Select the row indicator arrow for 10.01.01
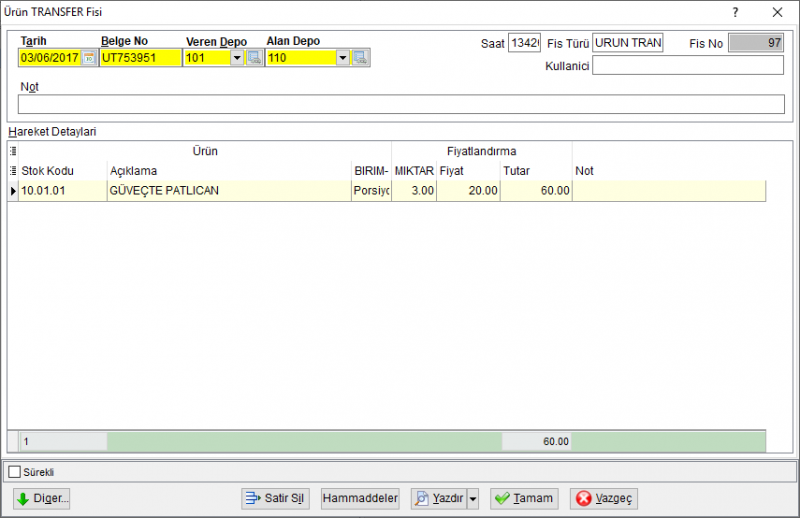The height and width of the screenshot is (518, 800). click(13, 191)
